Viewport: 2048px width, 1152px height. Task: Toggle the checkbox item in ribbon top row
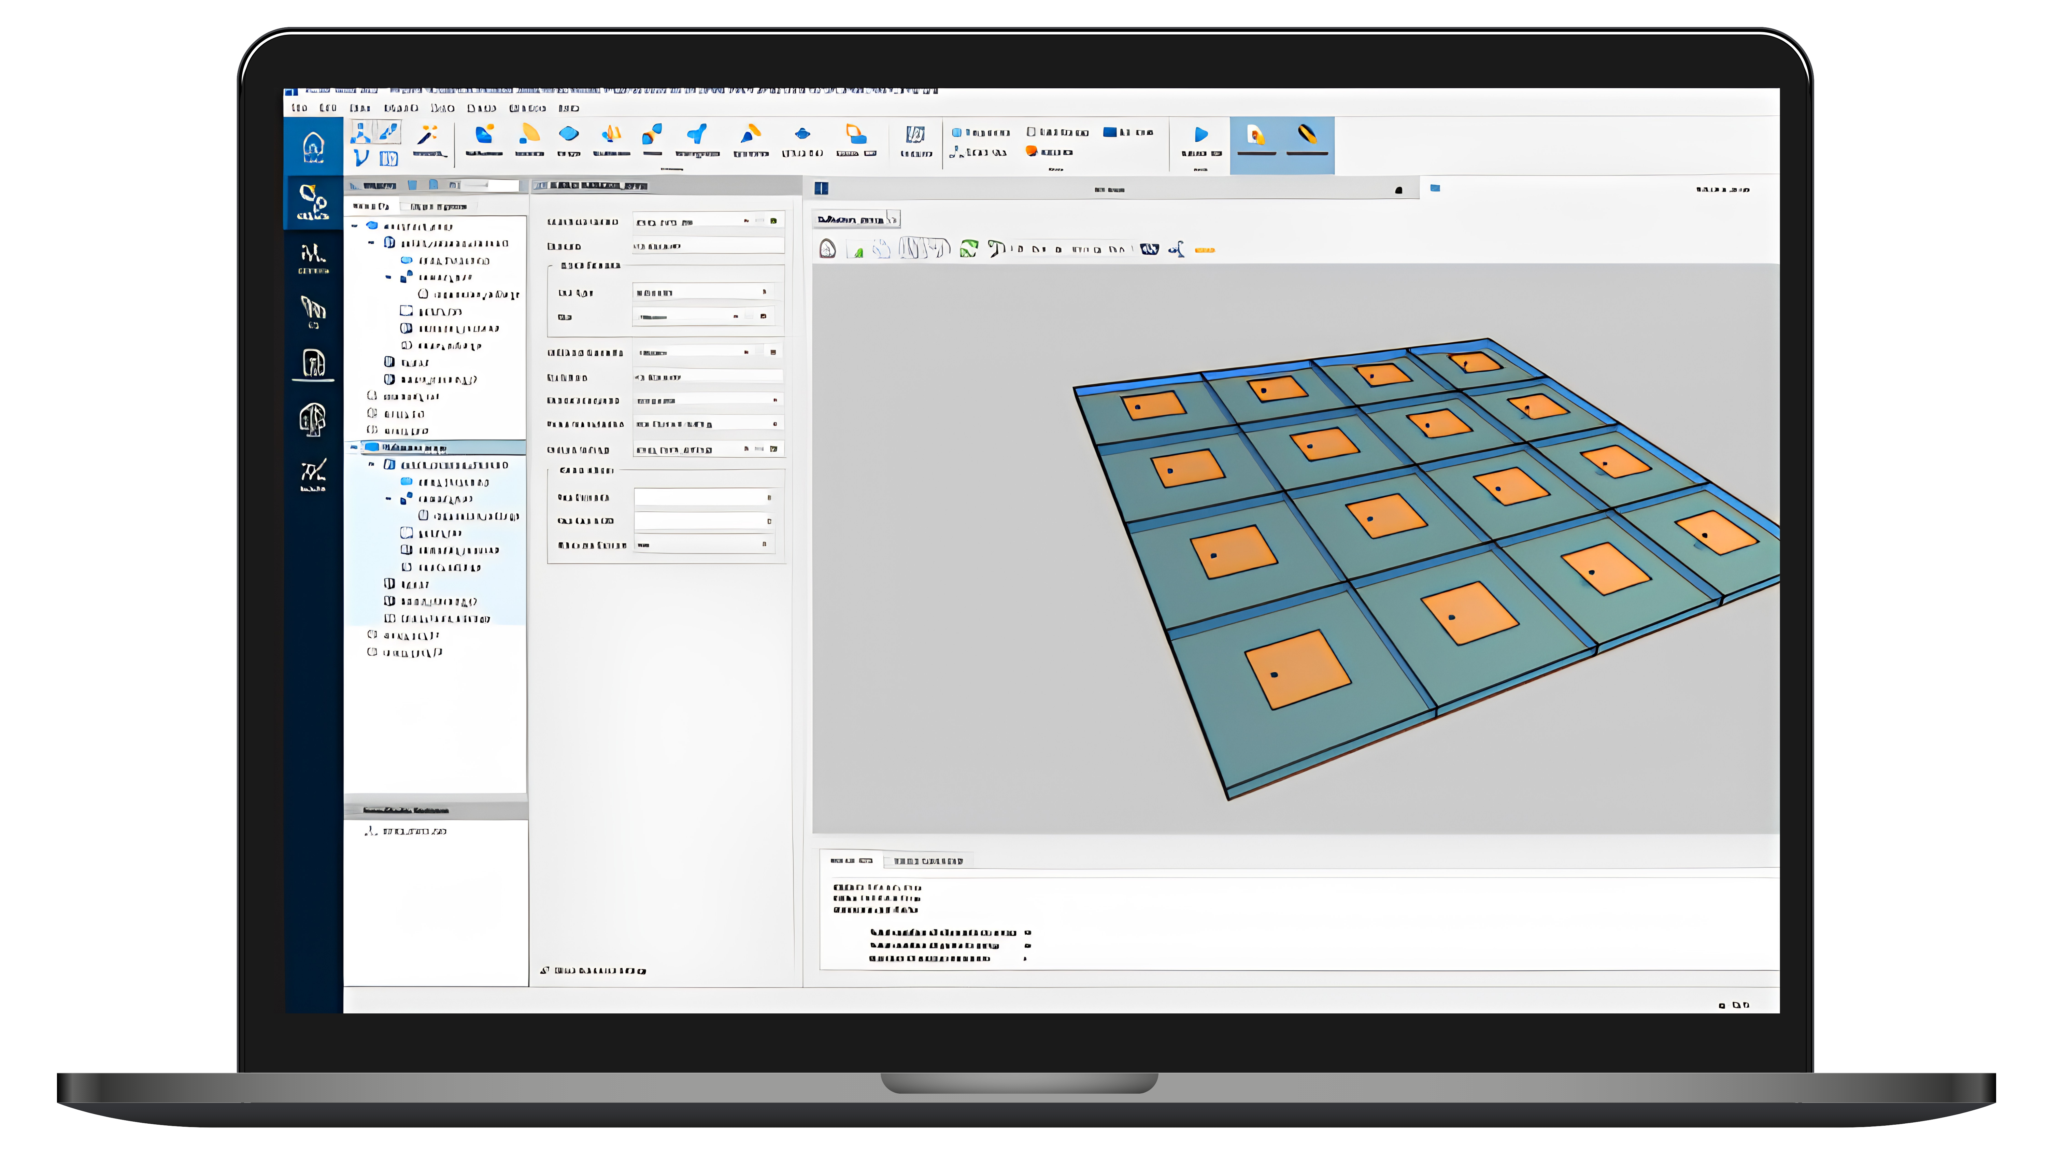click(1057, 132)
